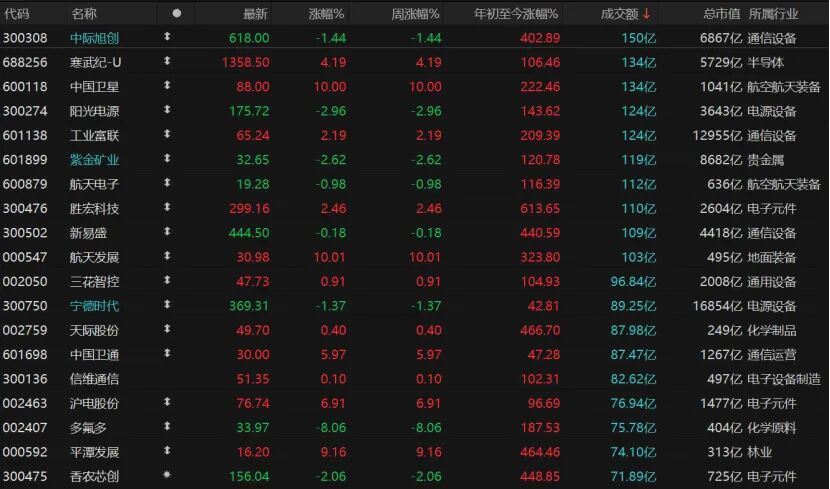Toggle sort direction arrow on 成交额 header
Screen dimensions: 830x489
pos(646,13)
